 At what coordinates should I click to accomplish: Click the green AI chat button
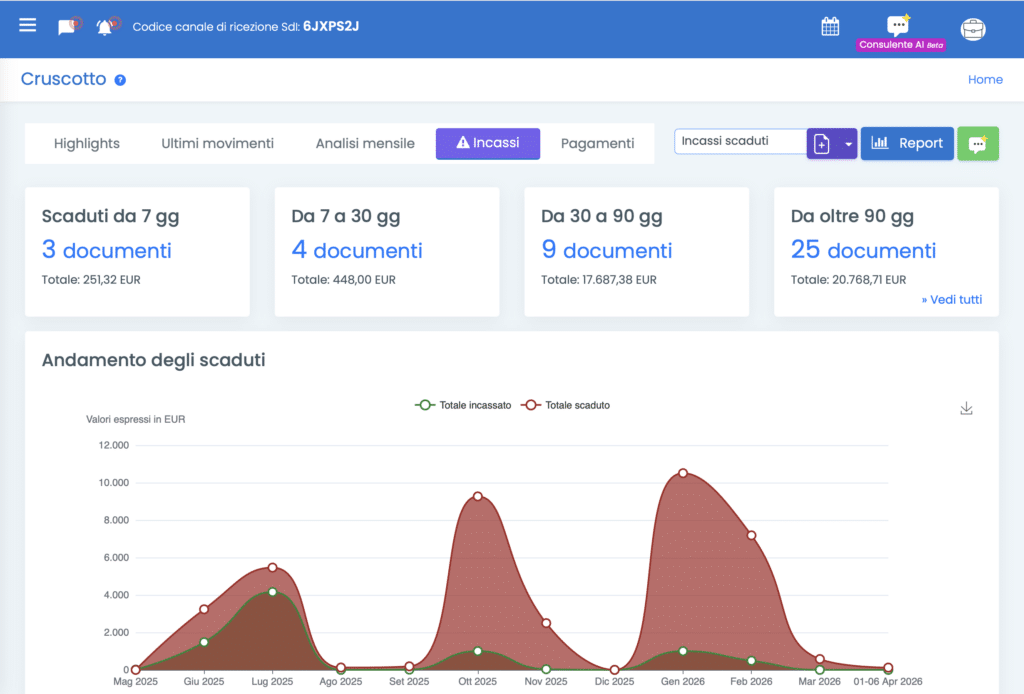tap(977, 144)
